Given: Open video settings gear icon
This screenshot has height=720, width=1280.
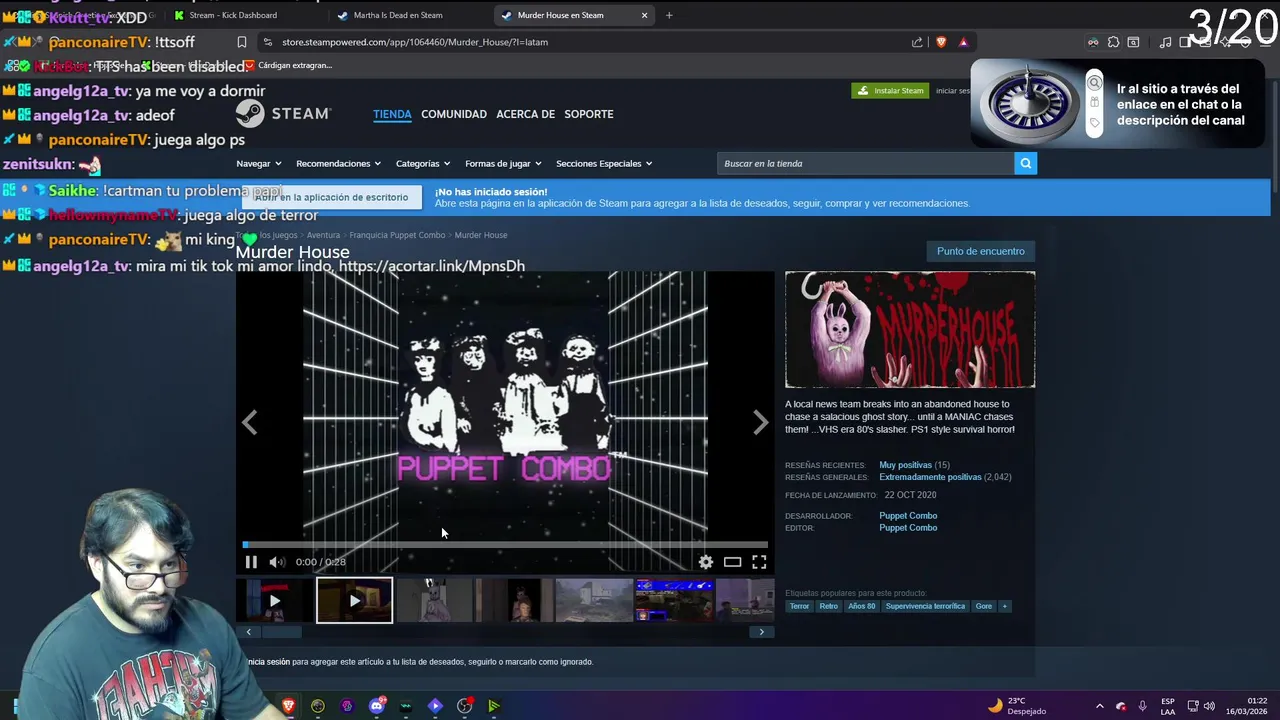Looking at the screenshot, I should coord(706,562).
